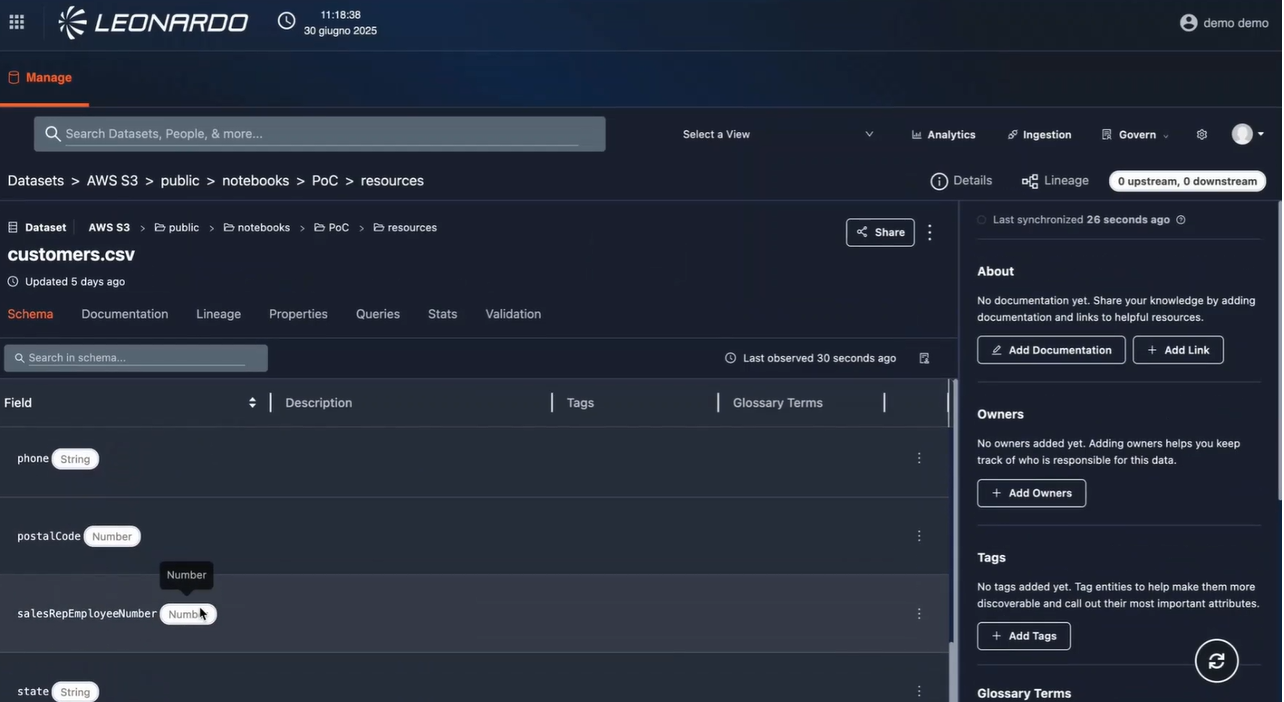
Task: Open row options for postalCode field
Action: tap(919, 536)
